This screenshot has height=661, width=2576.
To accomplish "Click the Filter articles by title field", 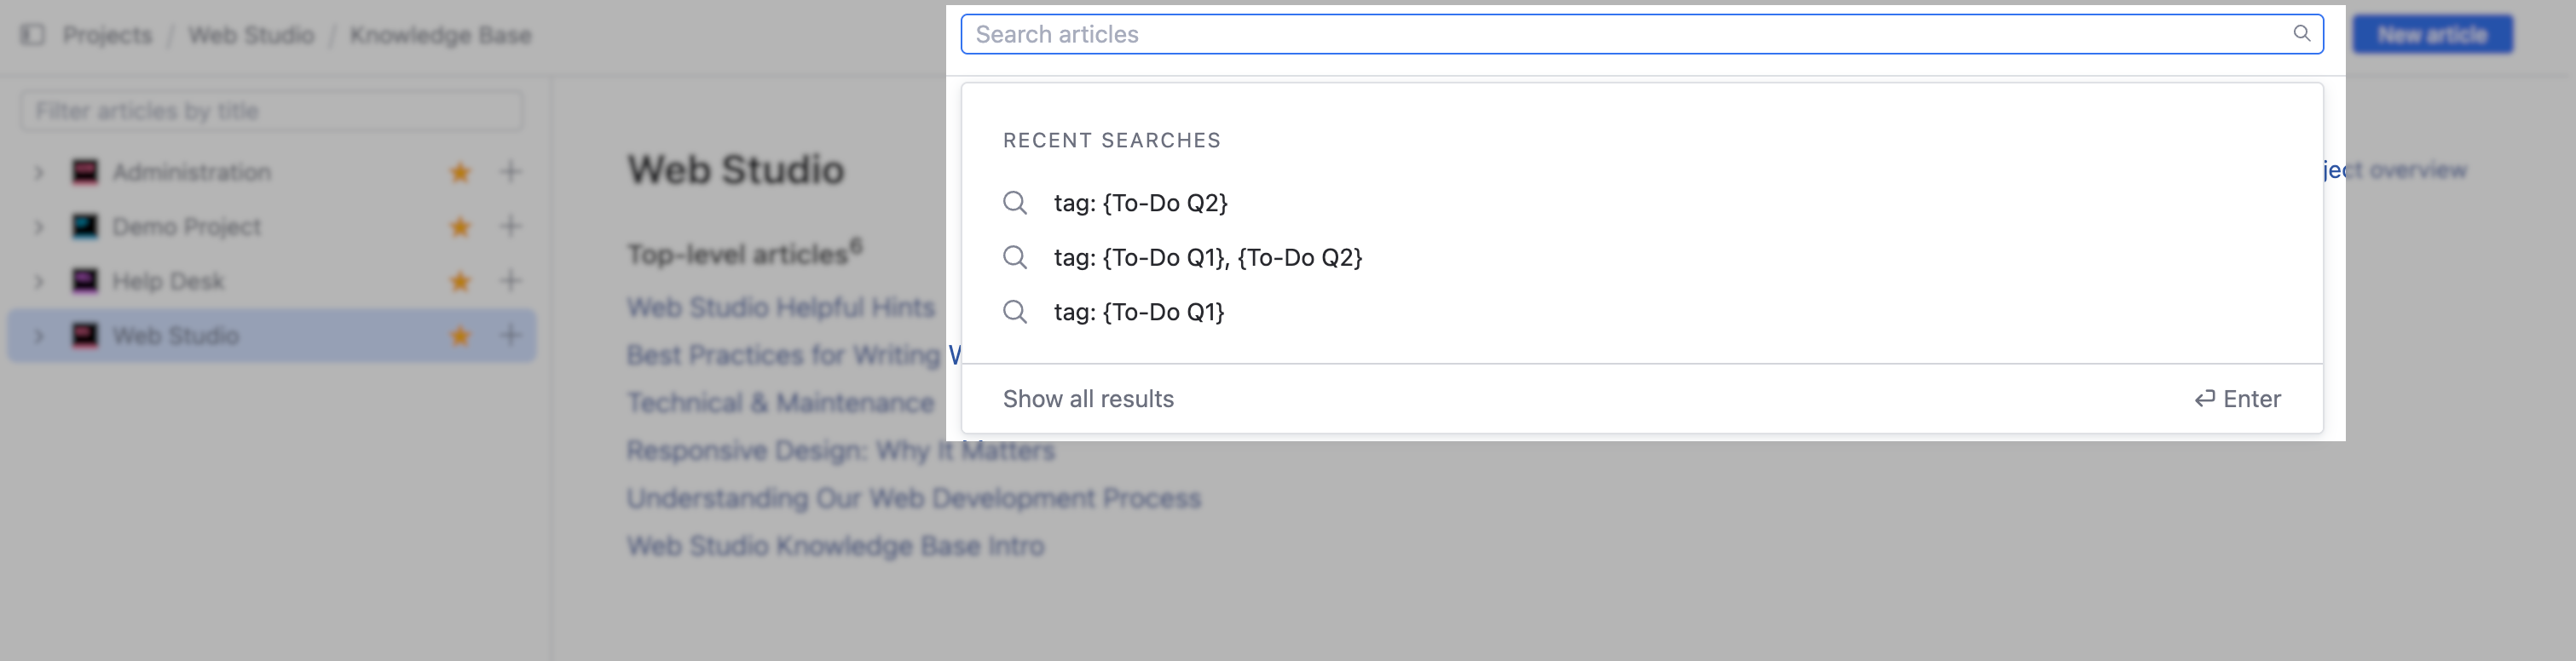I will click(x=270, y=111).
